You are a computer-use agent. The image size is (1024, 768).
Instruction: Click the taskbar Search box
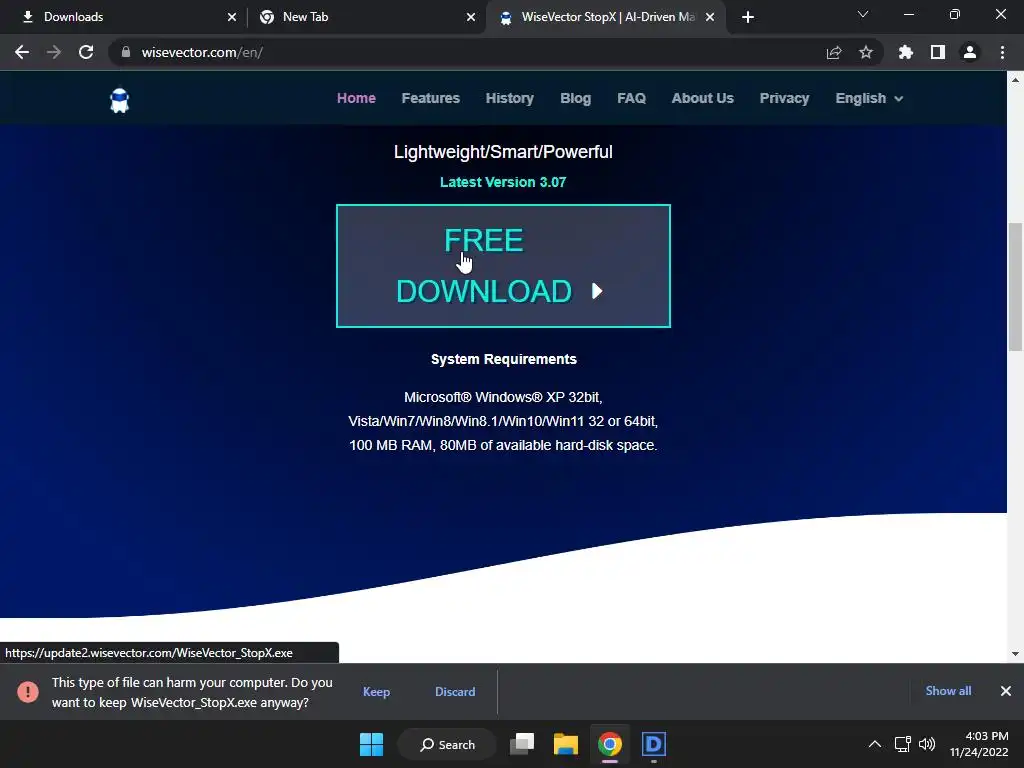447,744
